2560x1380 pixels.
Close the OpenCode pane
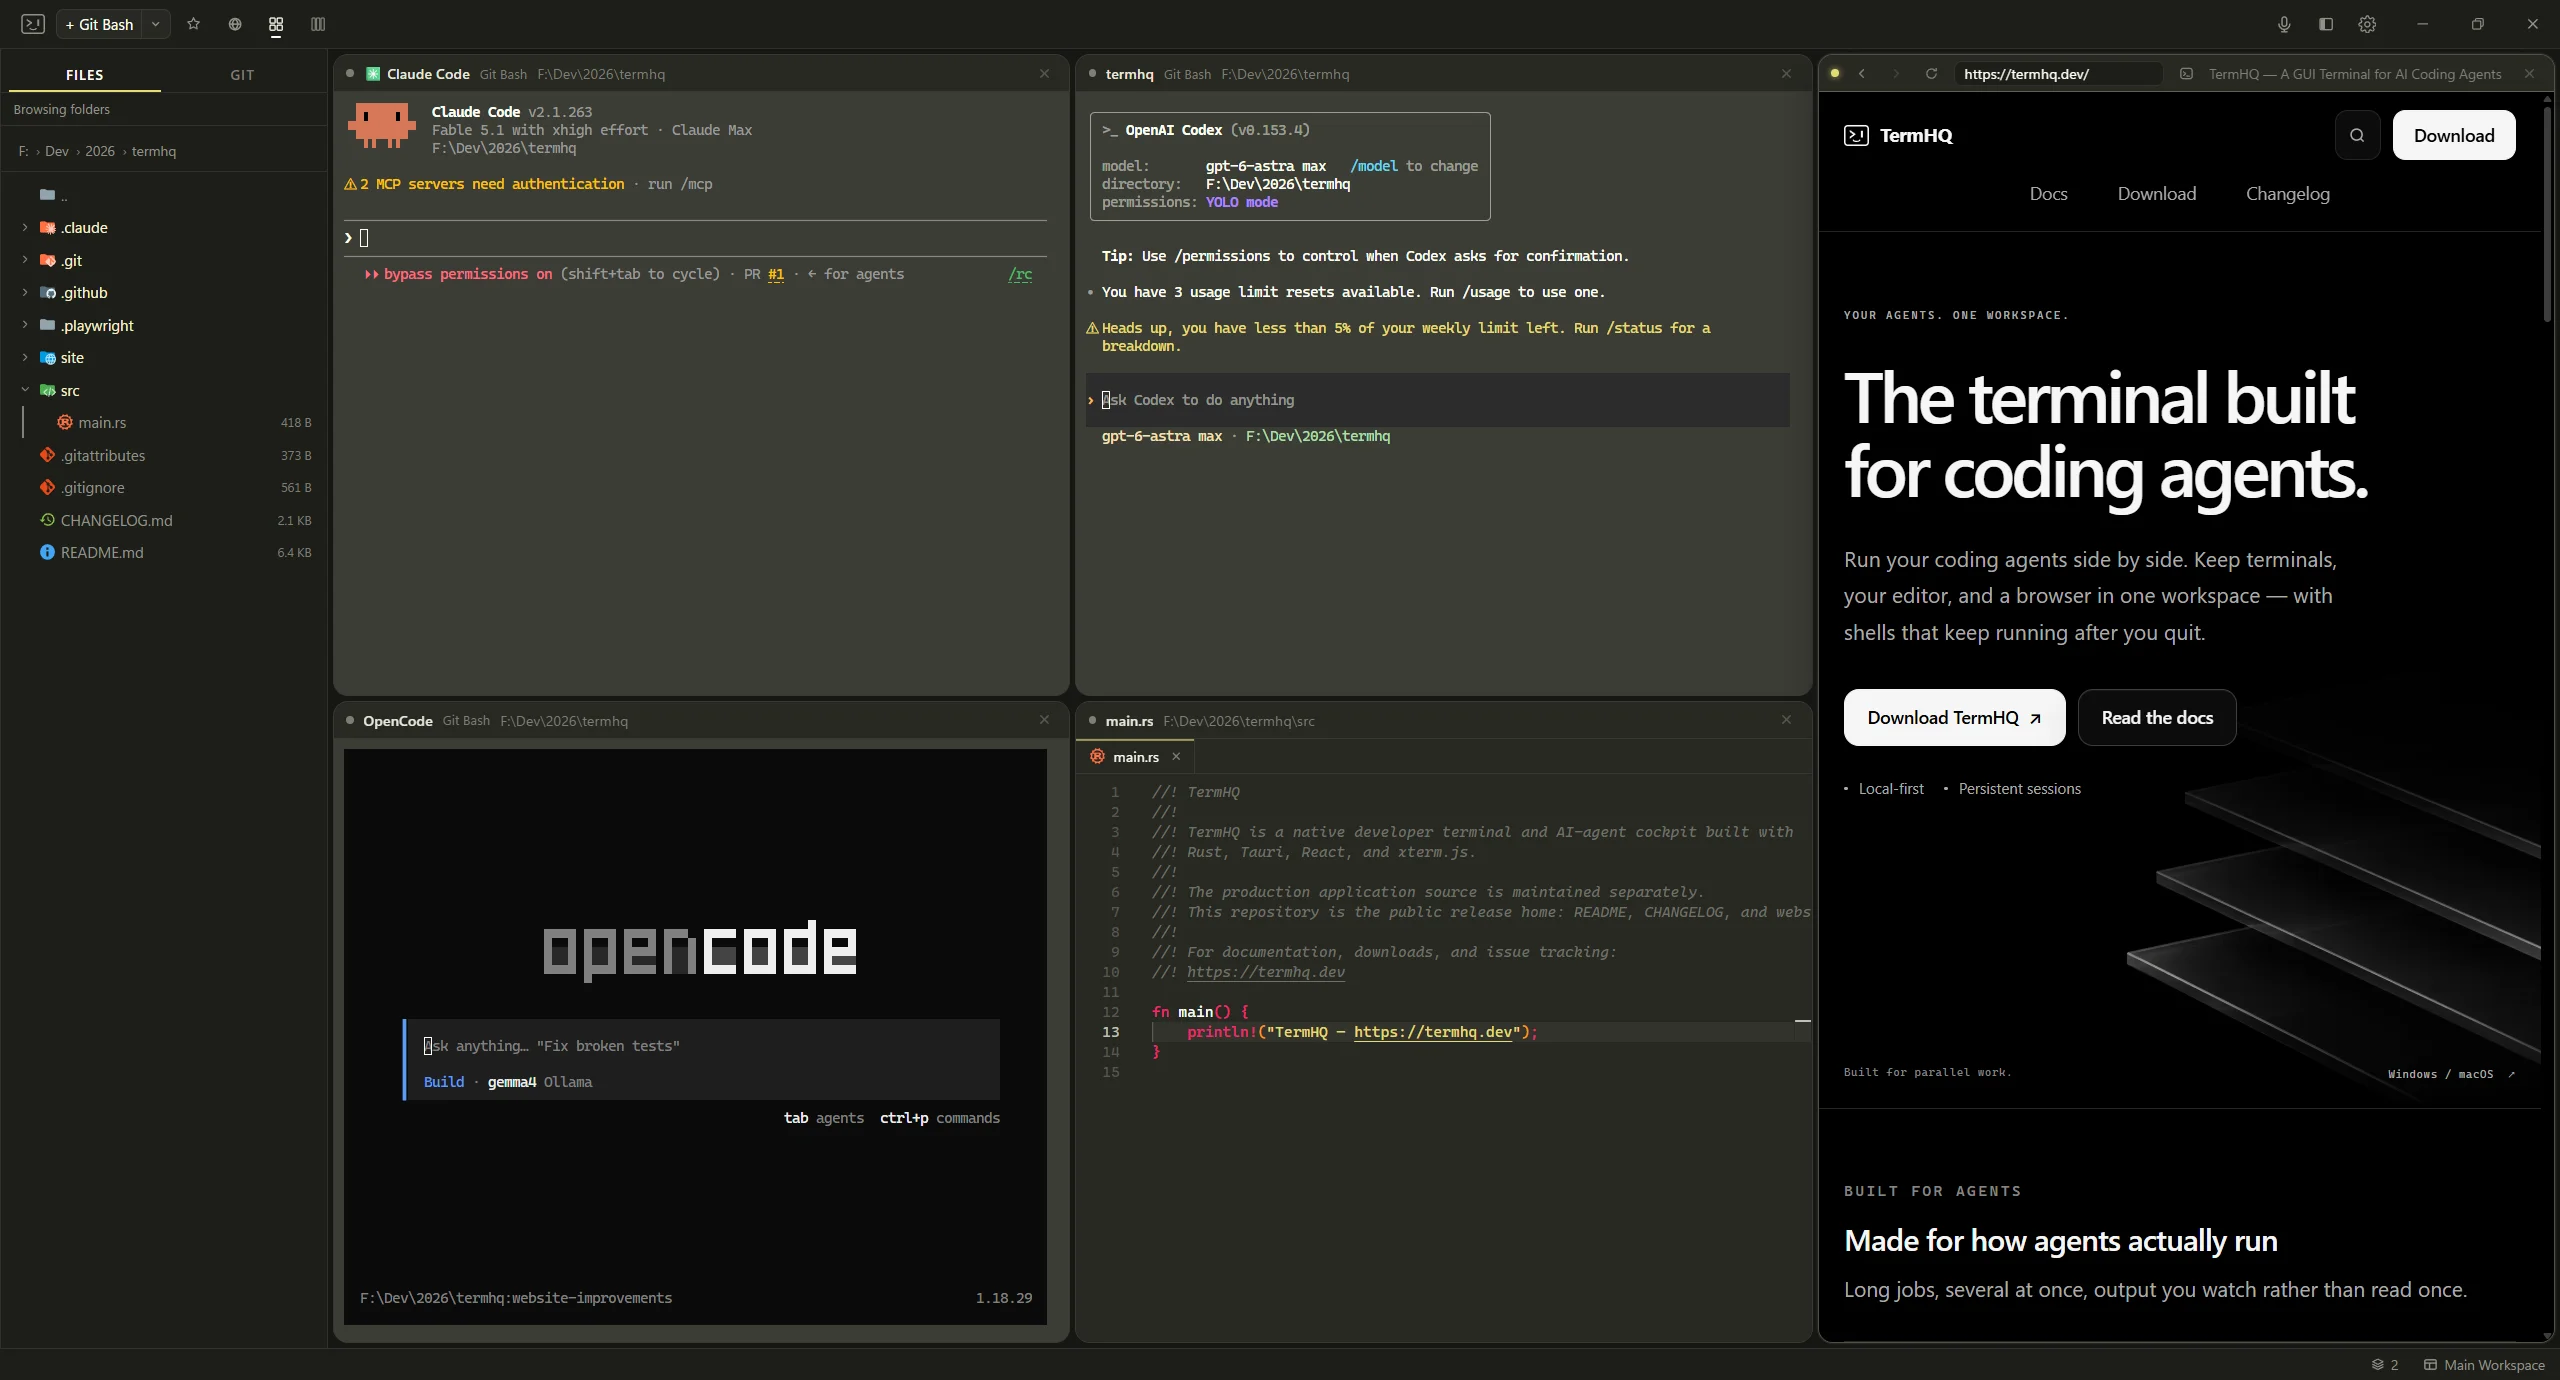click(x=1044, y=720)
